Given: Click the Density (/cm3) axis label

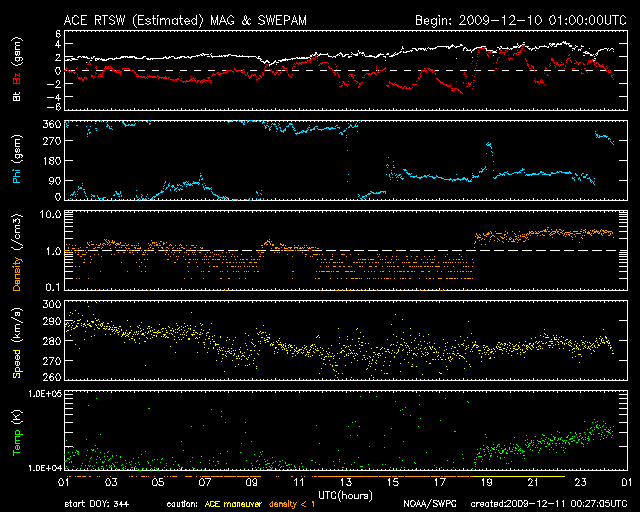Looking at the screenshot, I should tap(17, 251).
